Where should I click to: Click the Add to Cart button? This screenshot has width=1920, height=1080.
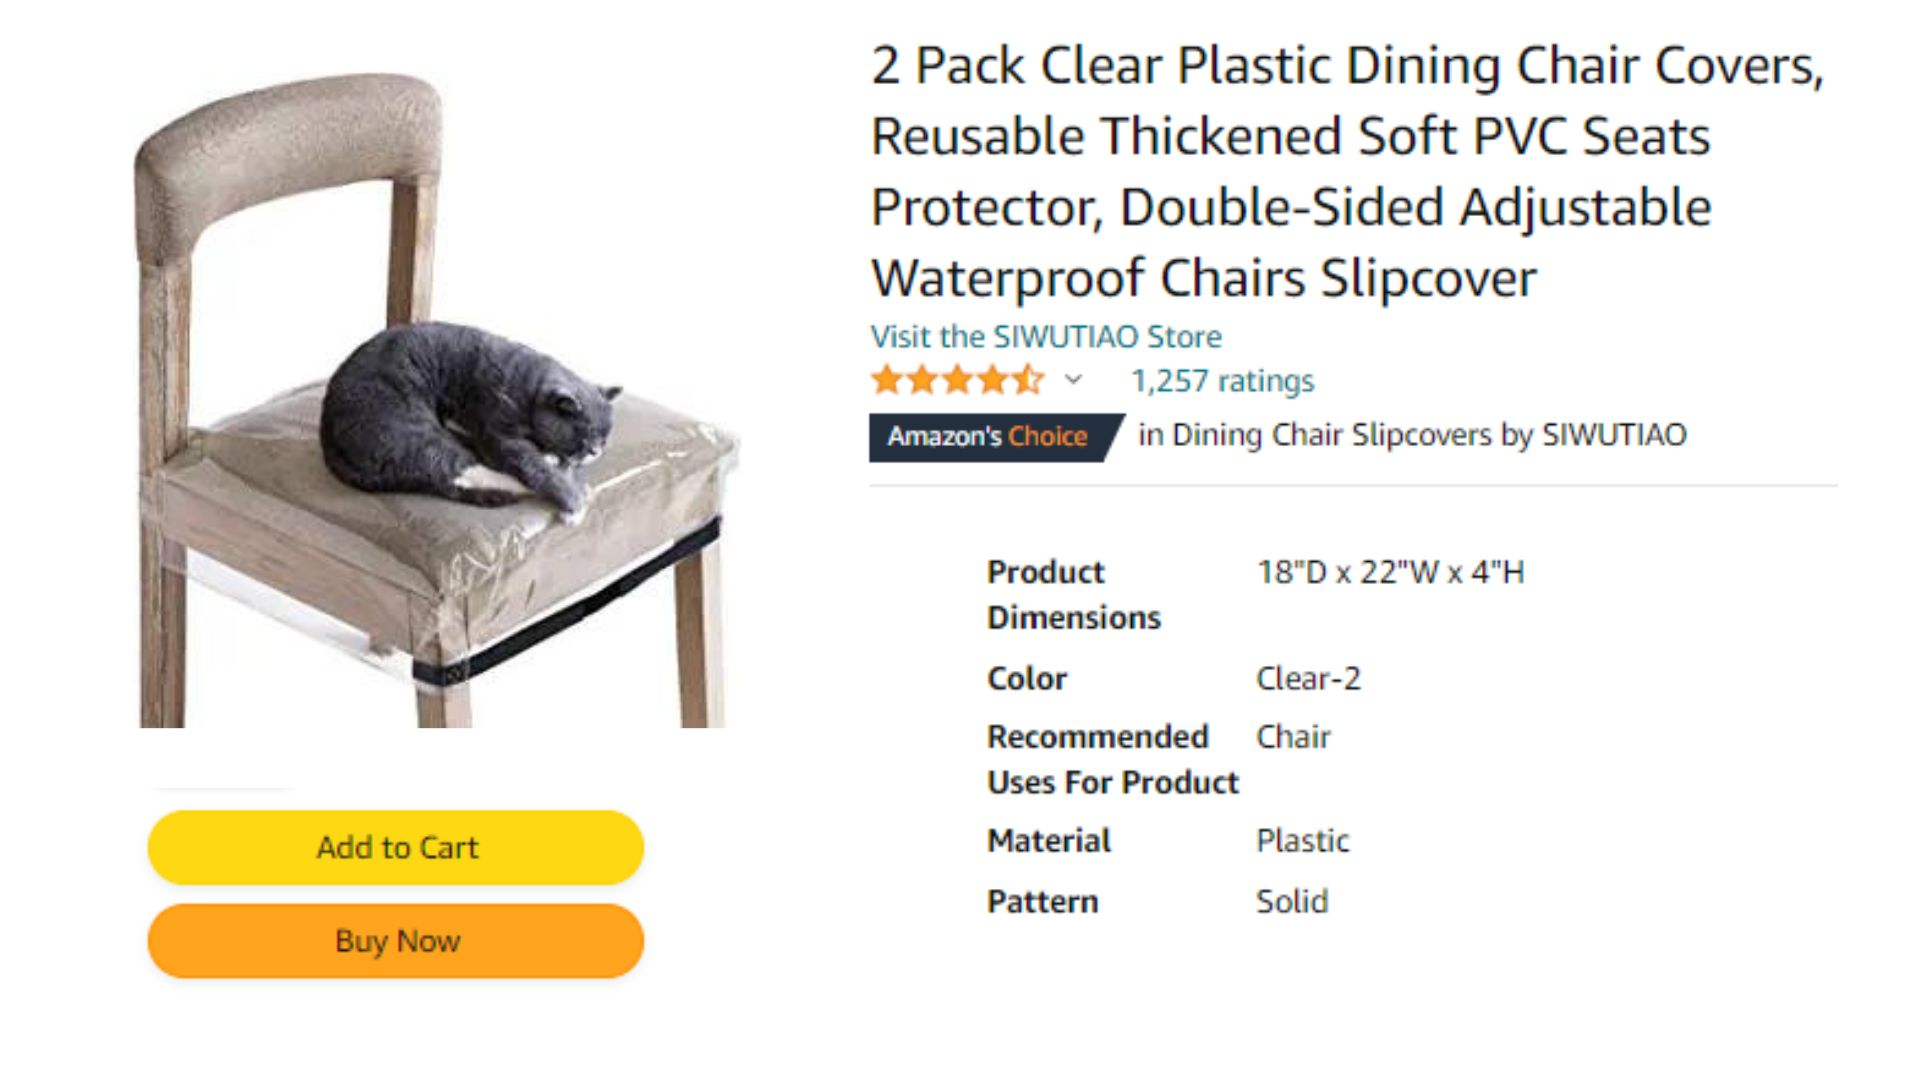coord(396,847)
